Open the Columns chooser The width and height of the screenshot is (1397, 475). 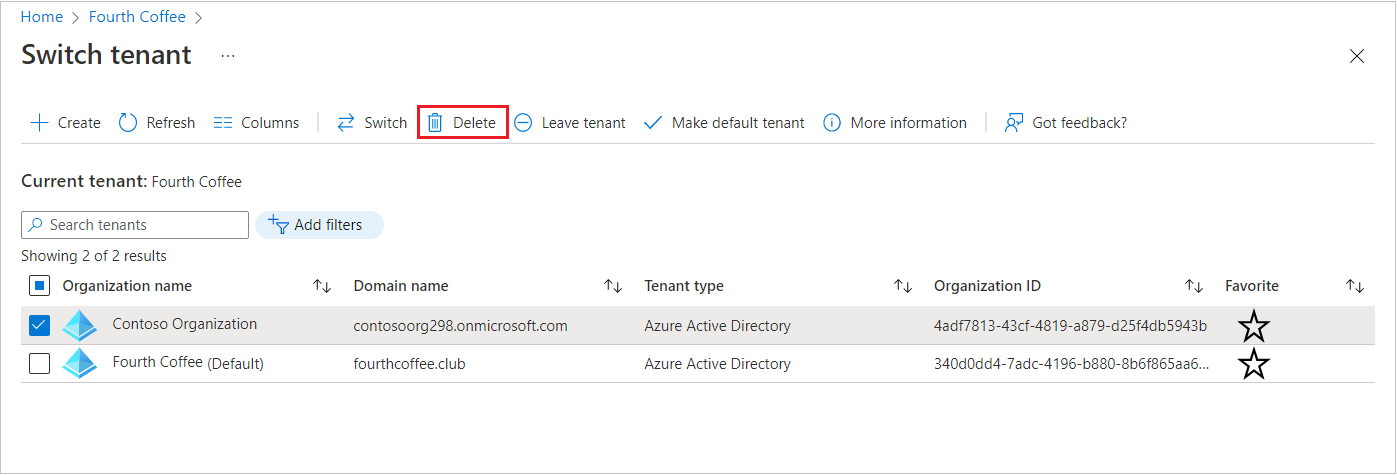(223, 123)
